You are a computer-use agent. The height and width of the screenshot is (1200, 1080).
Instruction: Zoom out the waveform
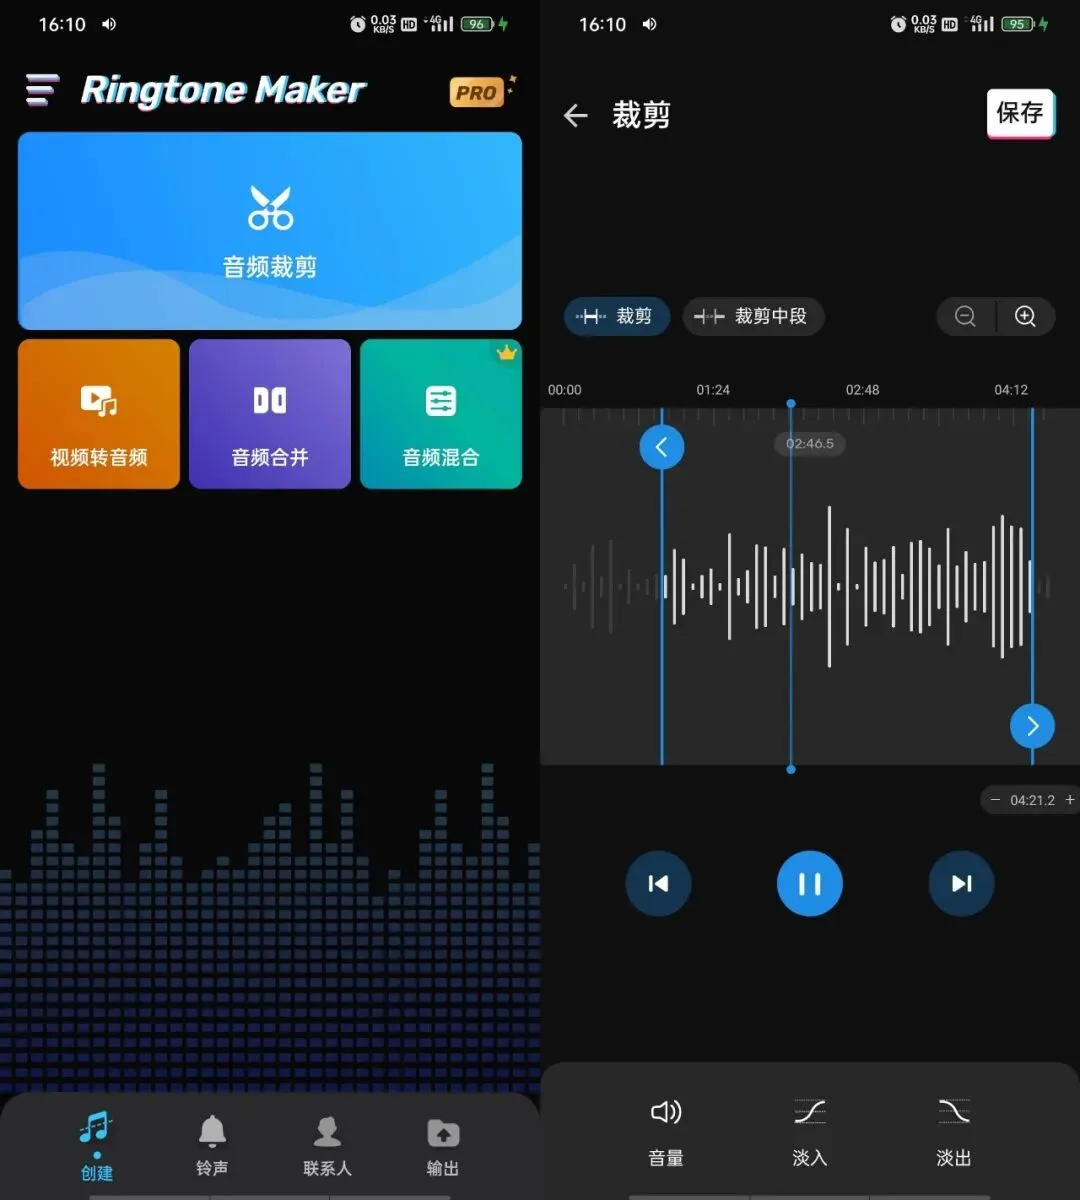966,316
